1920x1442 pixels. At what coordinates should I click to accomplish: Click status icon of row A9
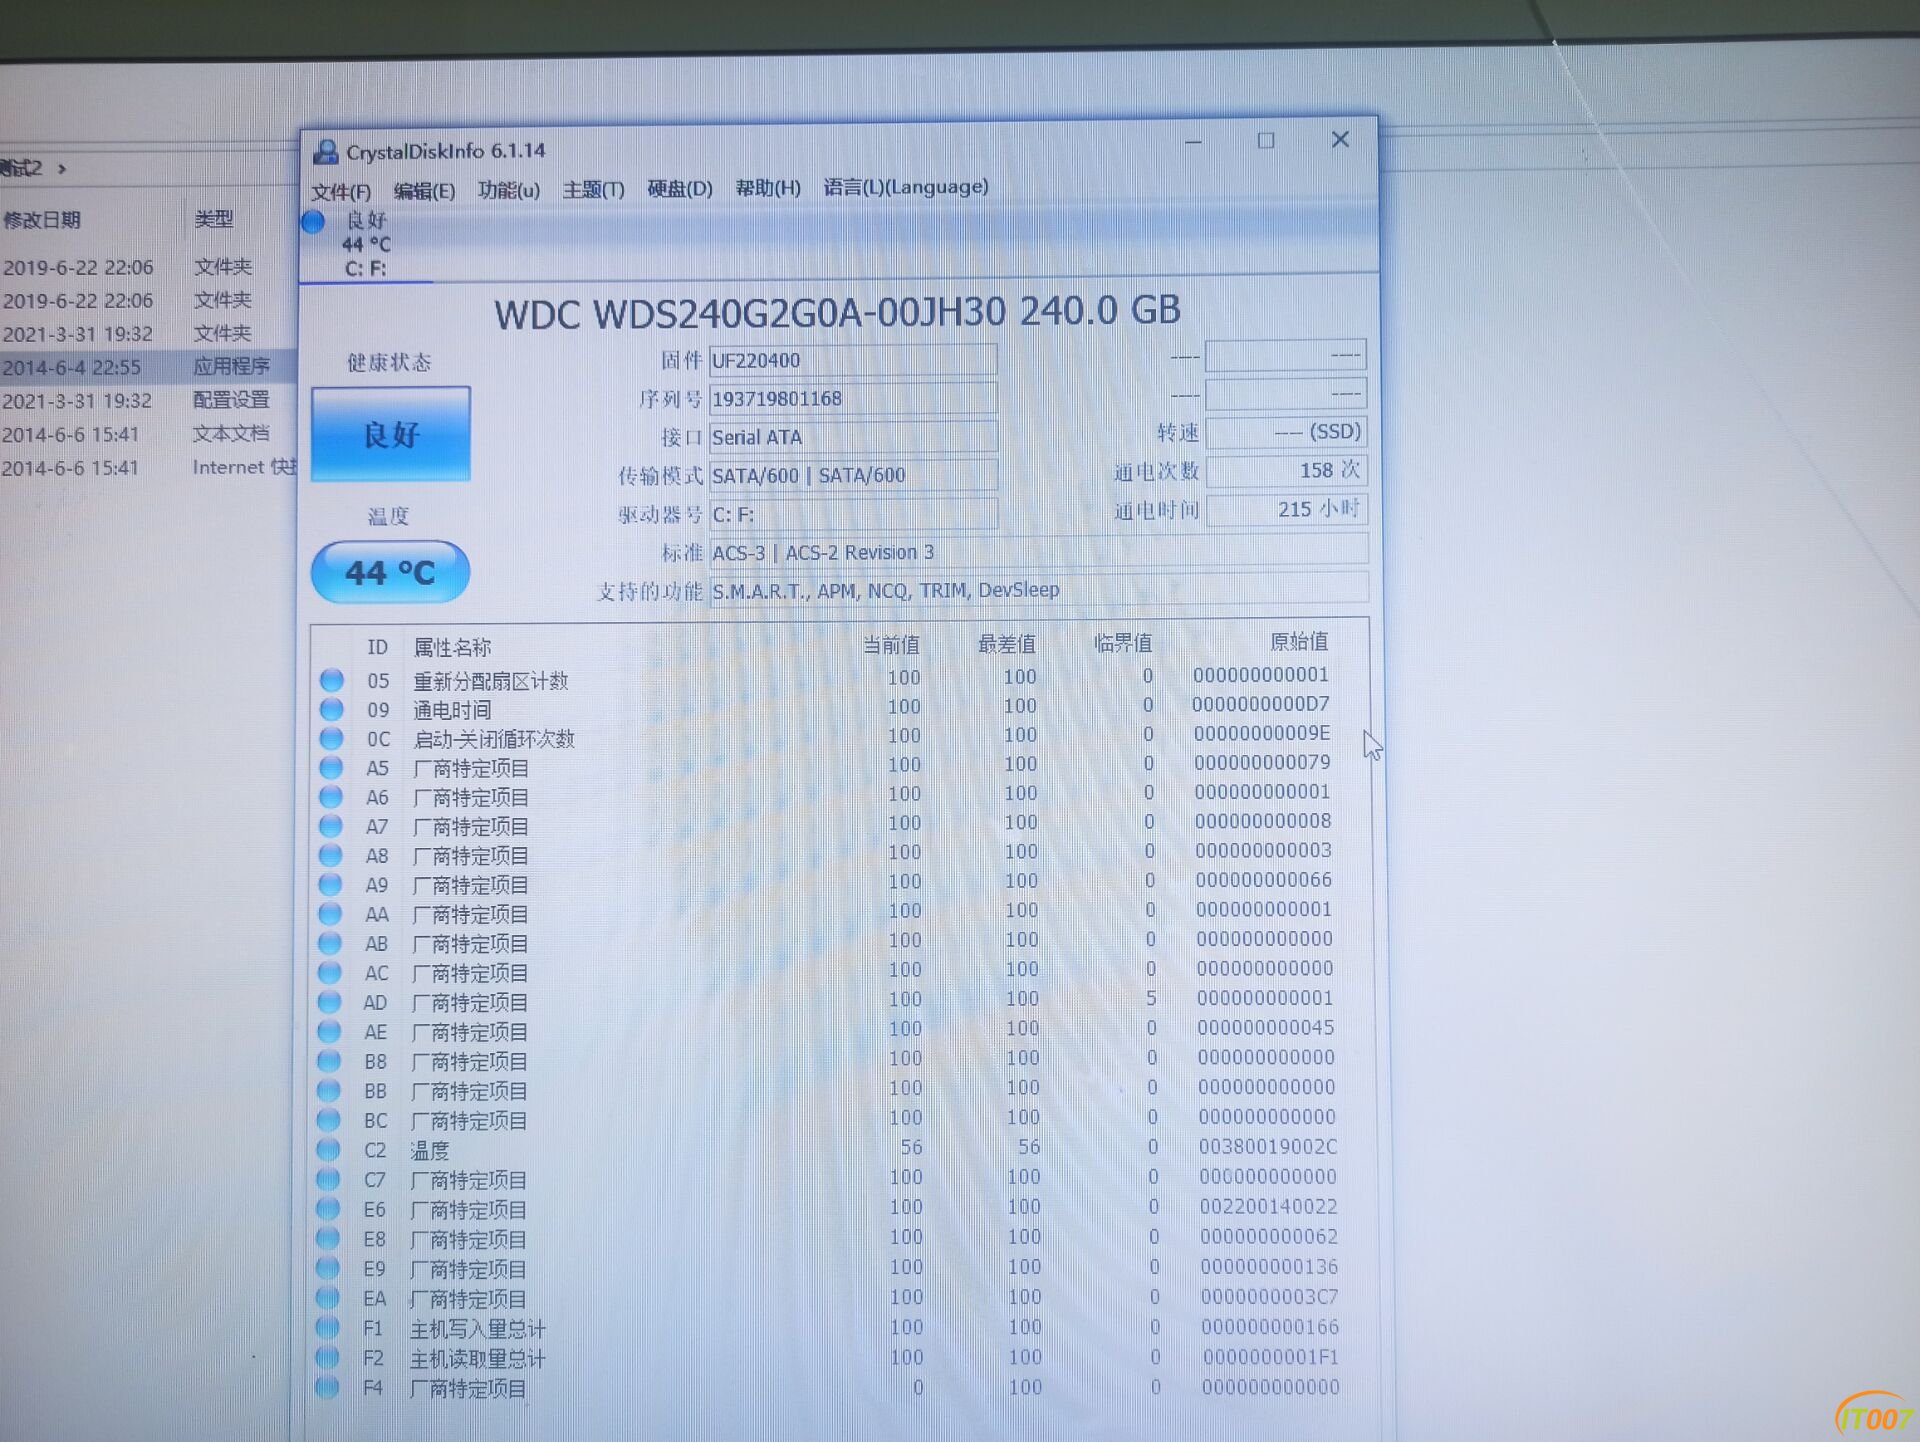click(331, 884)
